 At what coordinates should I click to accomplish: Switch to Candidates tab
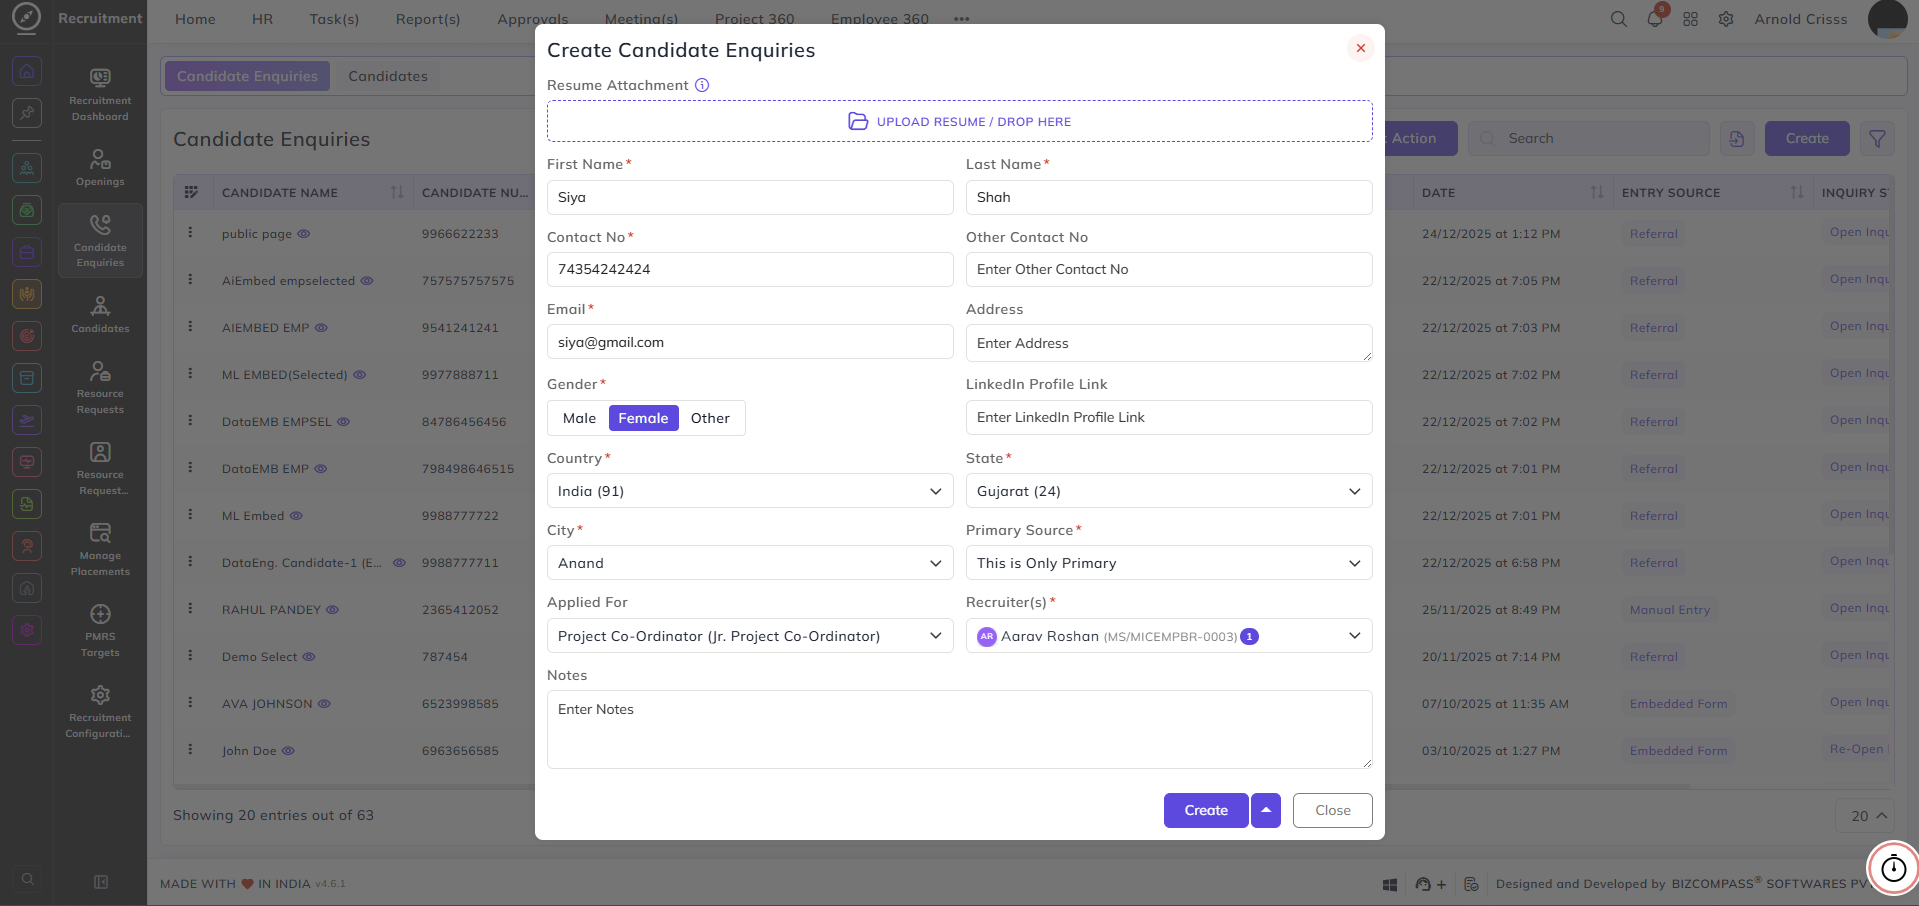(x=388, y=76)
